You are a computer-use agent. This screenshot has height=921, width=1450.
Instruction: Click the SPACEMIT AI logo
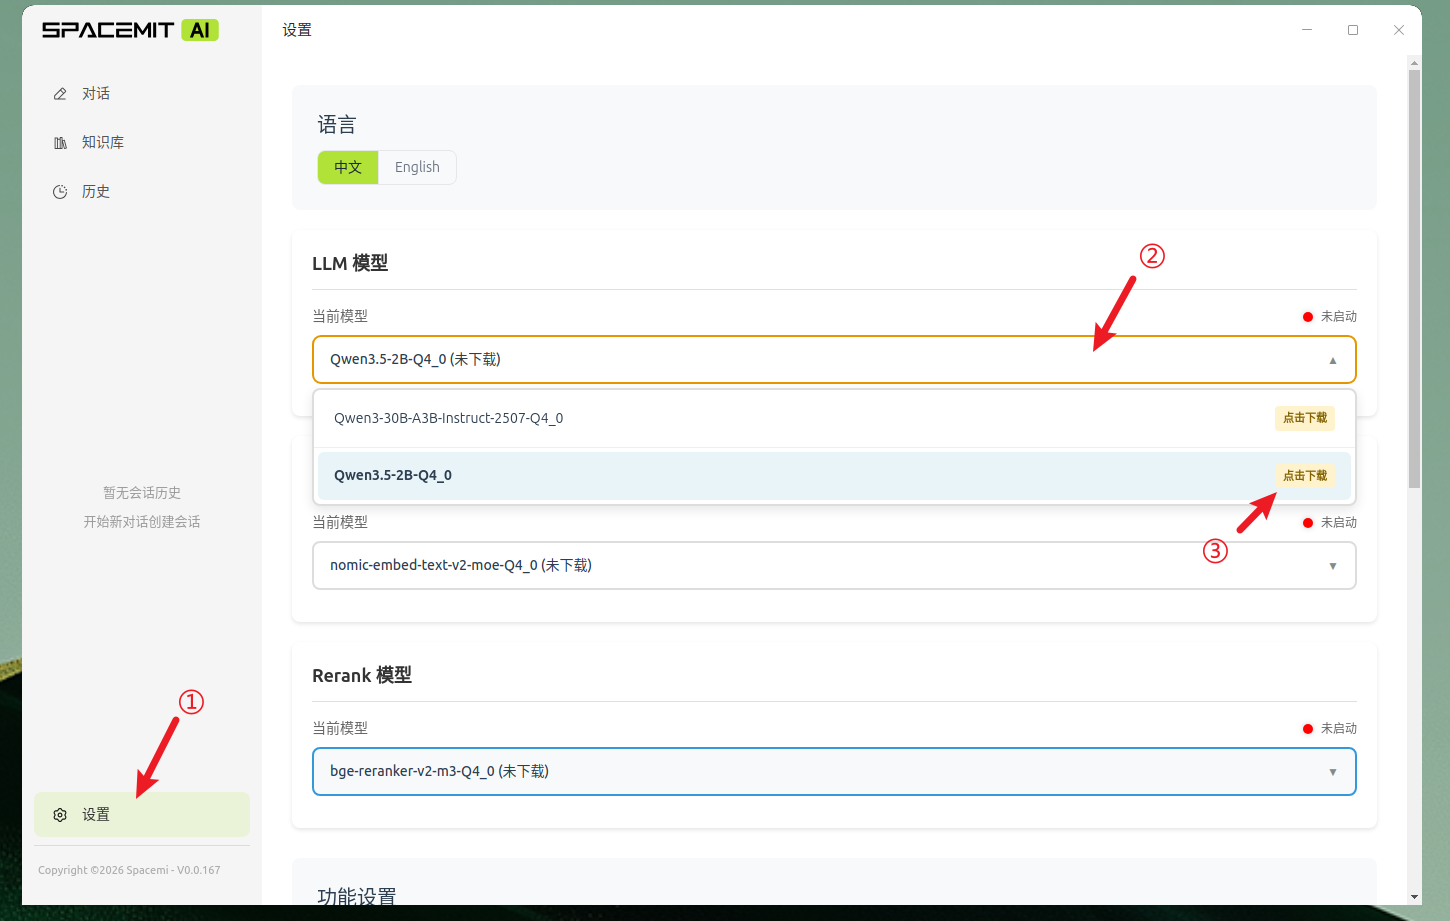pos(130,30)
